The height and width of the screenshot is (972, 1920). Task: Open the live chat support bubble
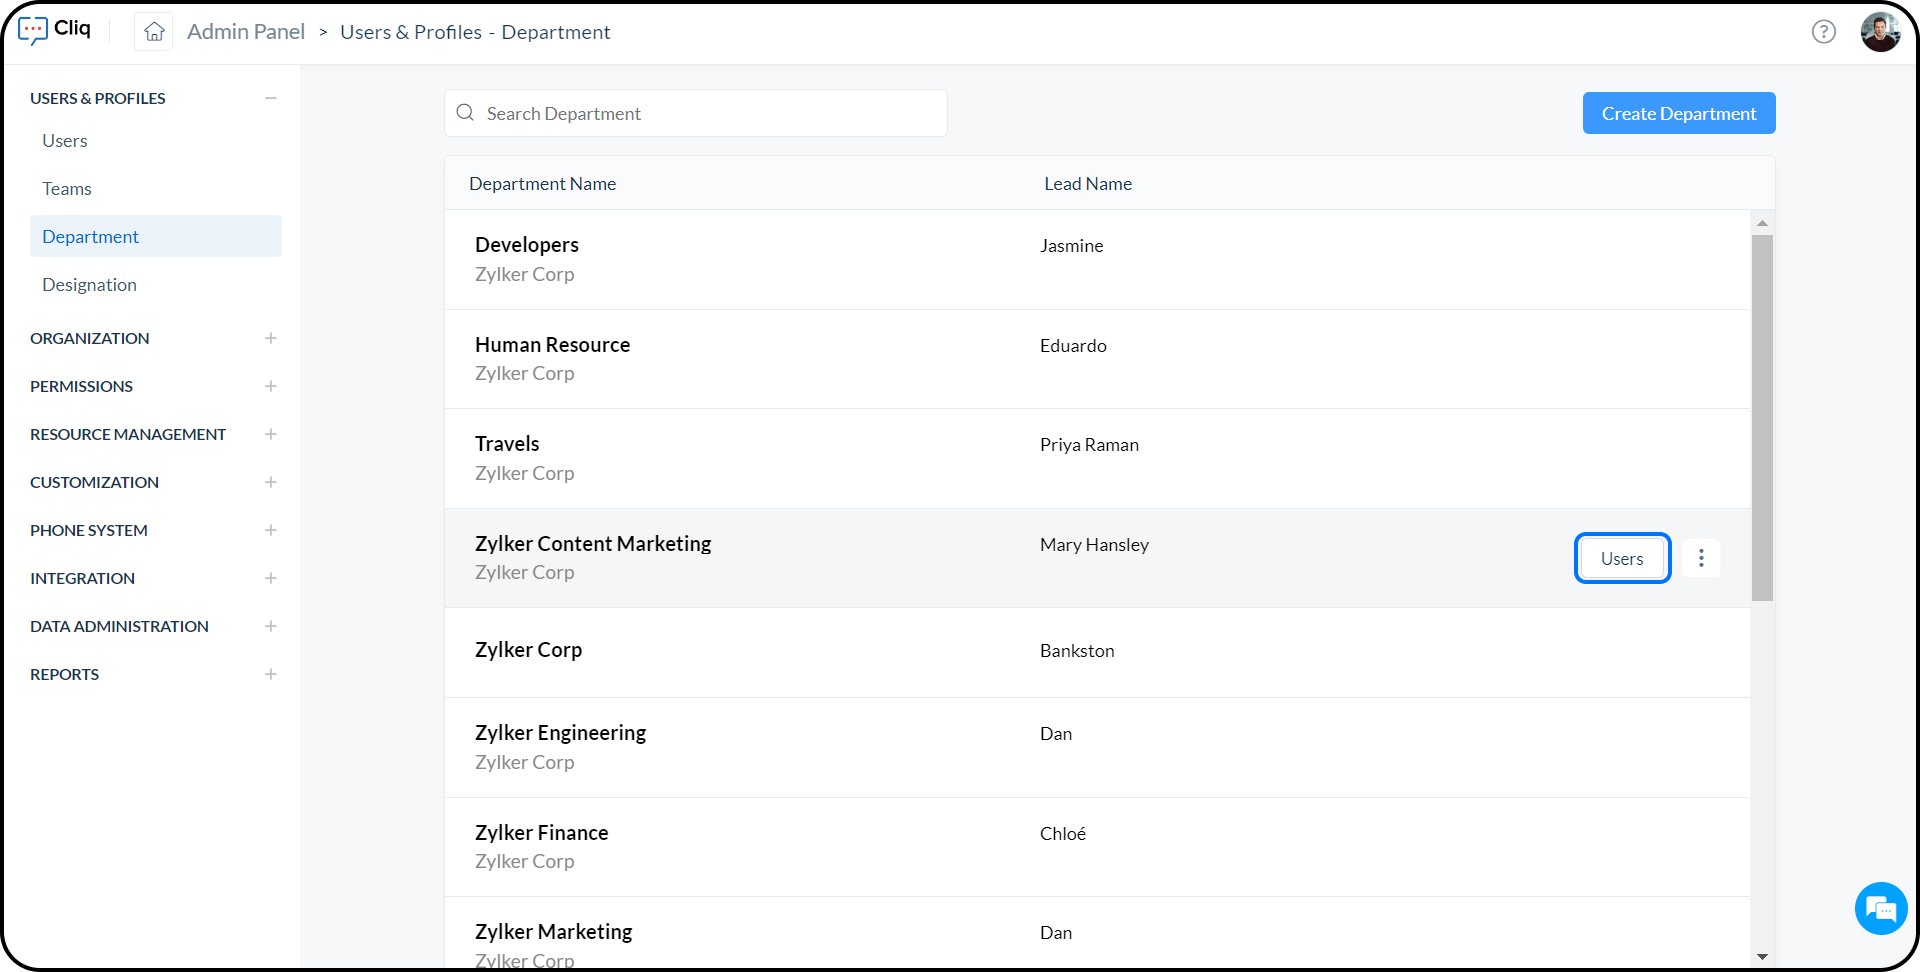[x=1880, y=909]
